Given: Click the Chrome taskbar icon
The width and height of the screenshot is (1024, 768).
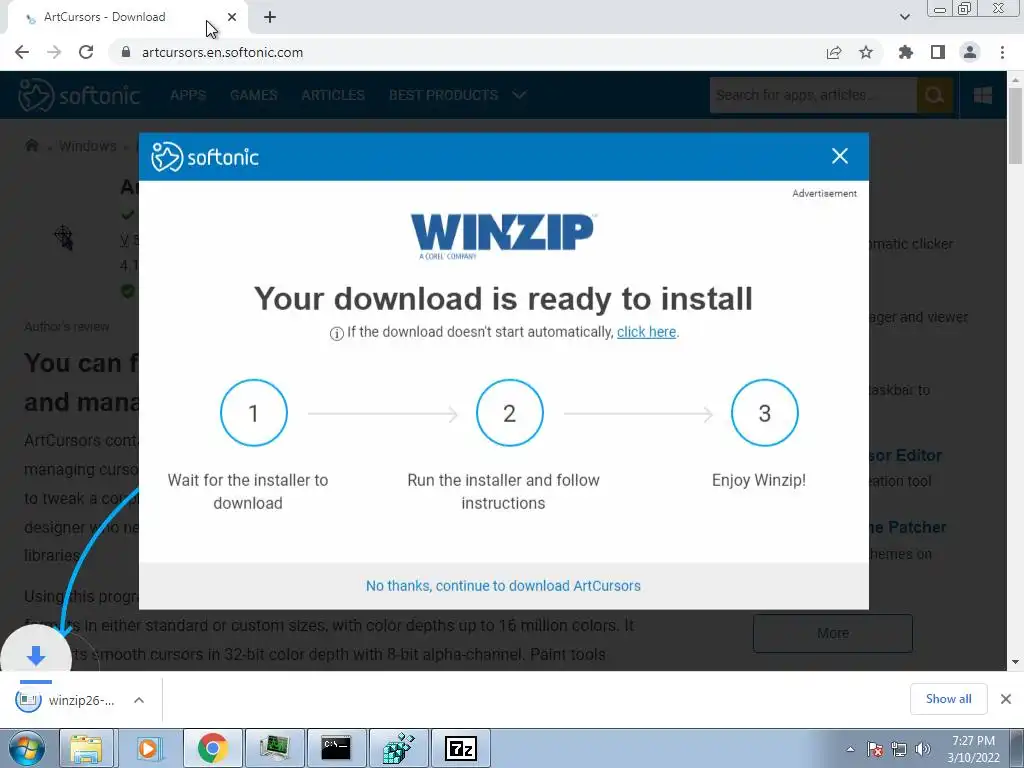Looking at the screenshot, I should coord(212,748).
